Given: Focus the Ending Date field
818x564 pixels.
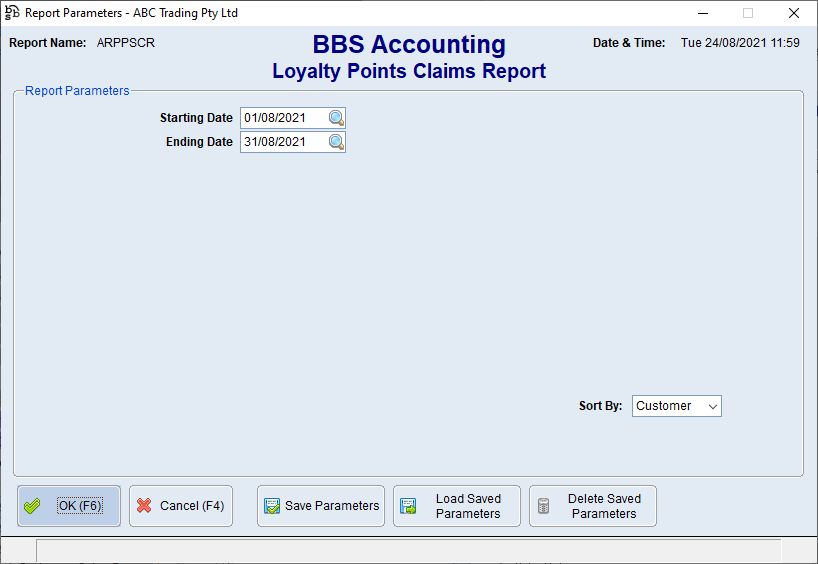Looking at the screenshot, I should 283,142.
